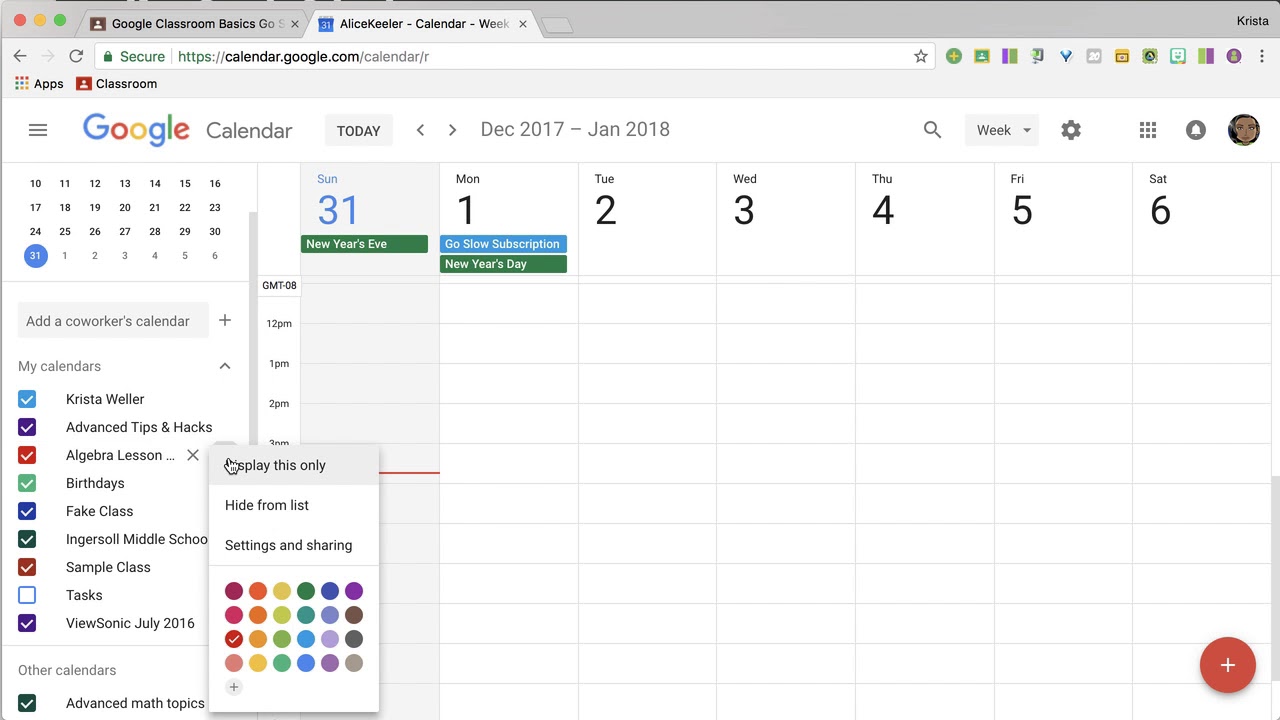The height and width of the screenshot is (720, 1280).
Task: Open calendar search magnifier icon
Action: [932, 130]
